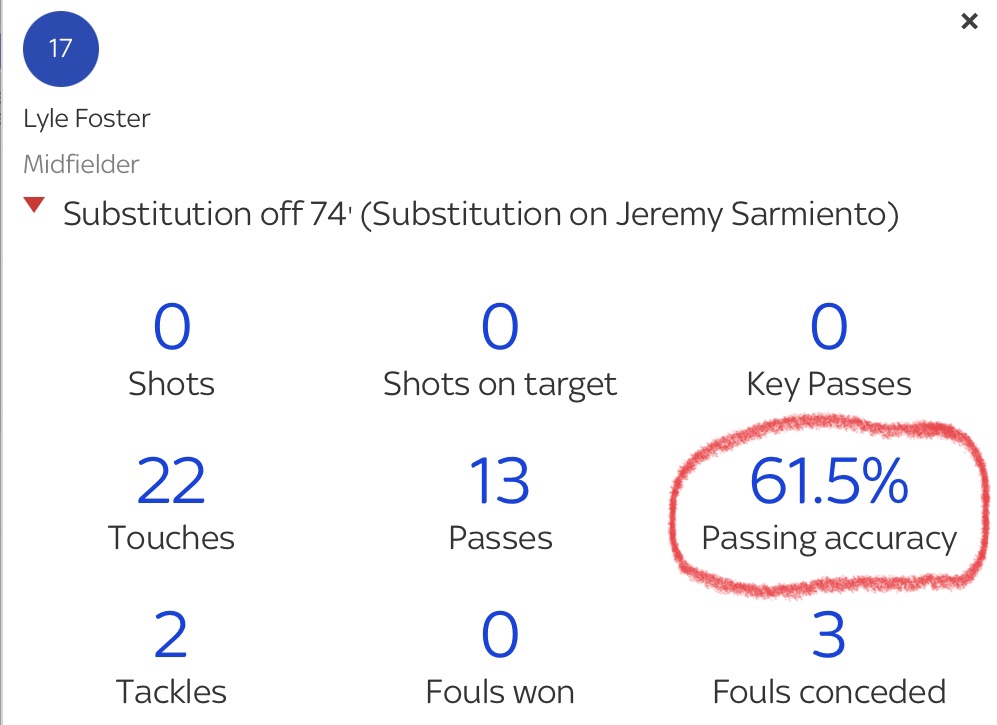Click the Key Passes label
The height and width of the screenshot is (725, 997).
coord(829,384)
